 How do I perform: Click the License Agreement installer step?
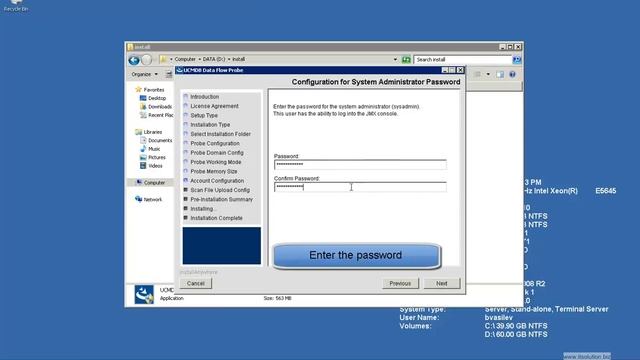point(214,106)
